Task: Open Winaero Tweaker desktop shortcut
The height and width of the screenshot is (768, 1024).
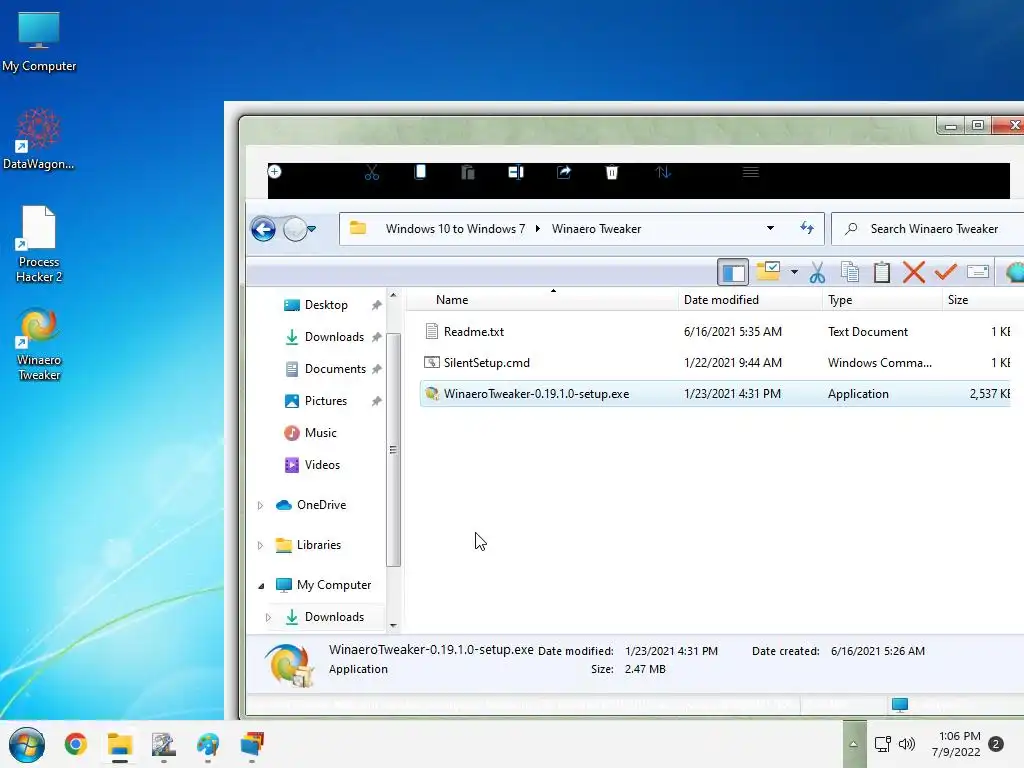Action: (x=39, y=344)
